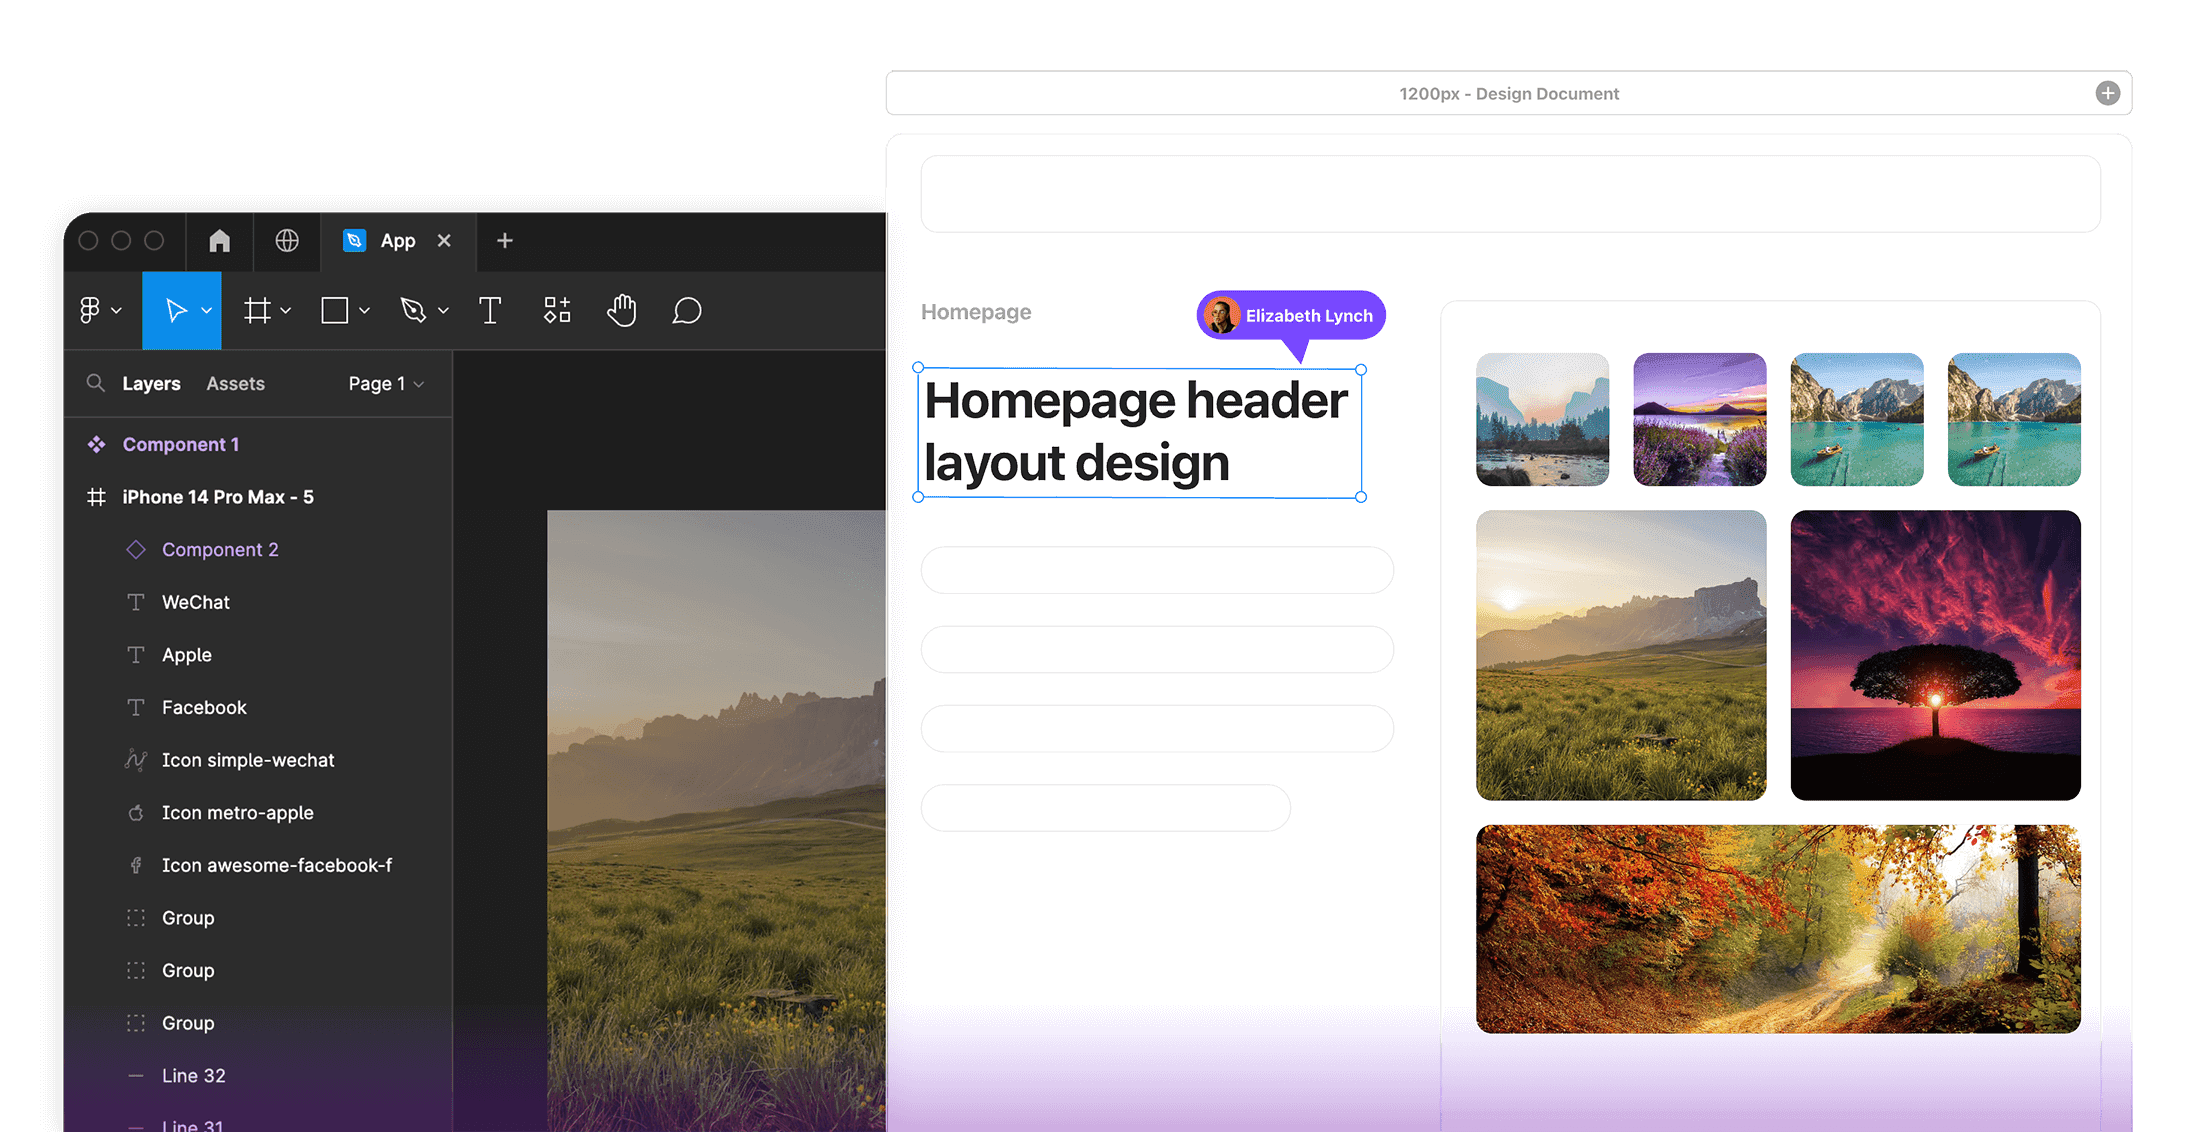Viewport: 2200px width, 1132px height.
Task: Switch to the Layers tab
Action: (x=151, y=384)
